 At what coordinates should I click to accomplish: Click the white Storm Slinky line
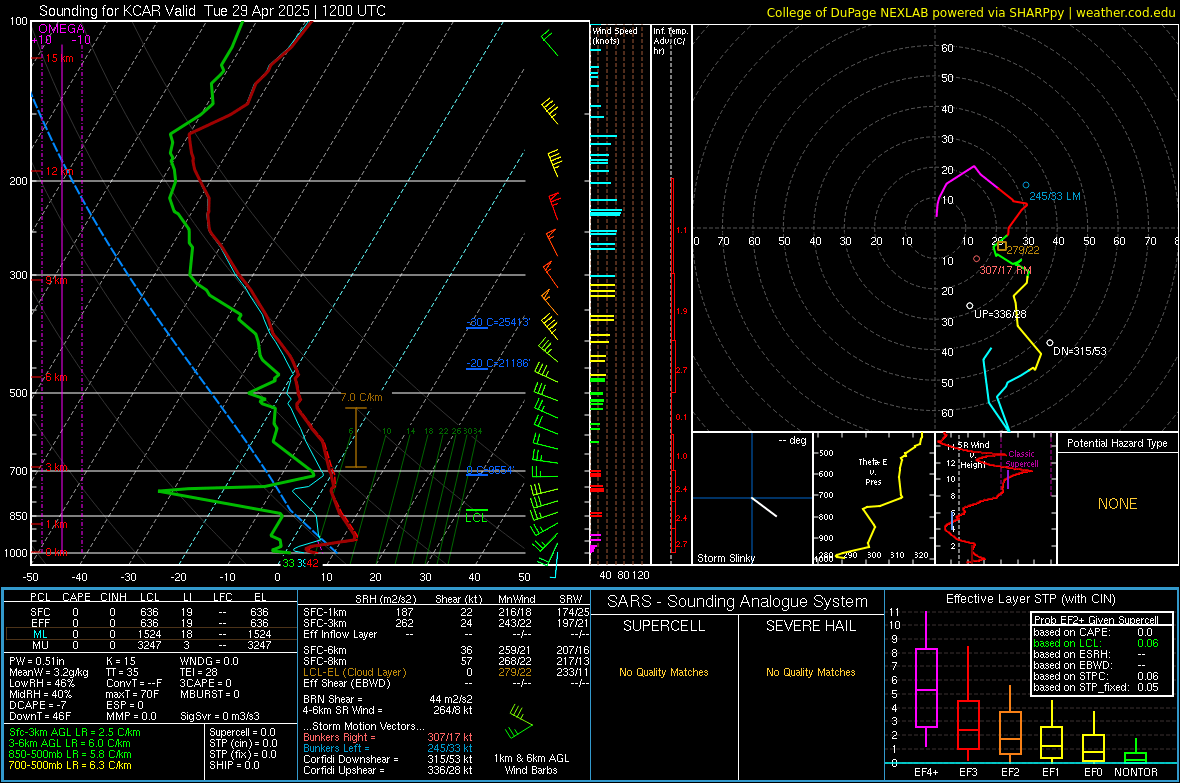click(x=764, y=507)
